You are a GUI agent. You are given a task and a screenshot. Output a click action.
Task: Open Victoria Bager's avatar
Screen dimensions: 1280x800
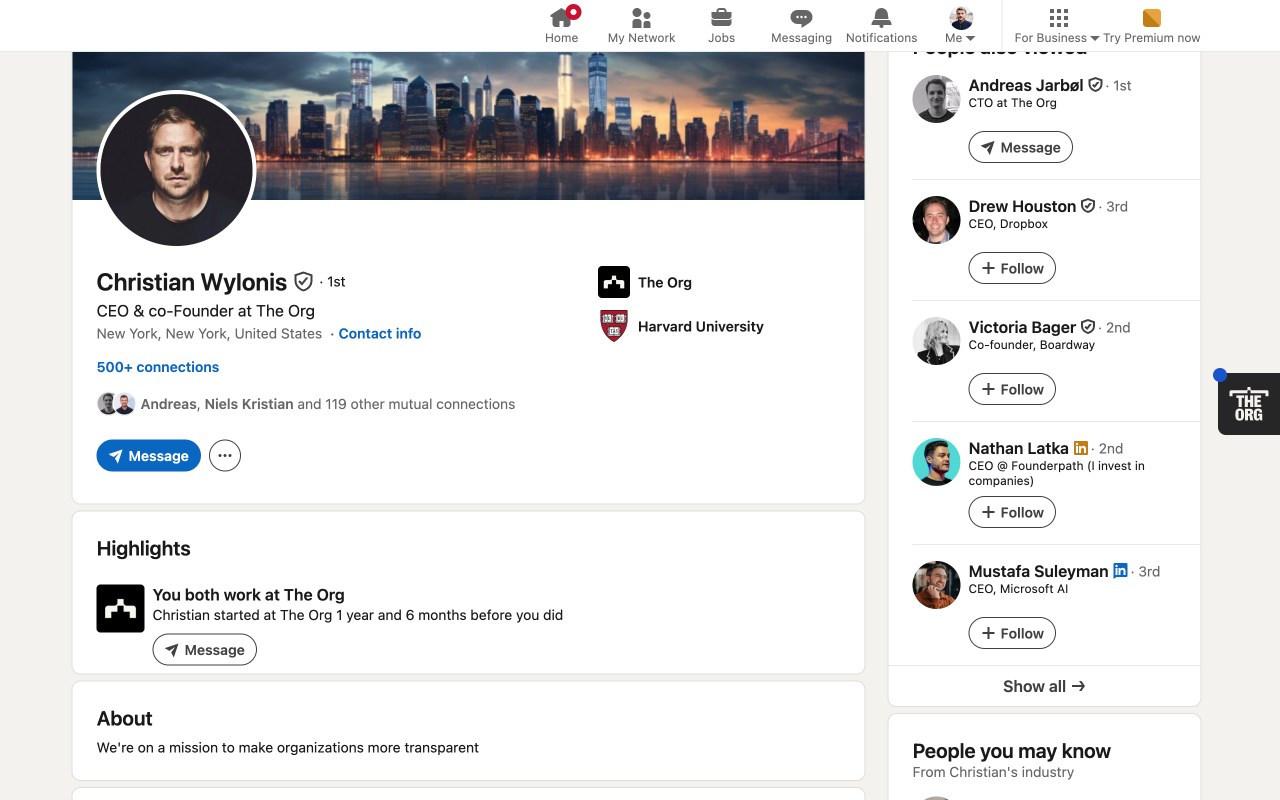937,341
